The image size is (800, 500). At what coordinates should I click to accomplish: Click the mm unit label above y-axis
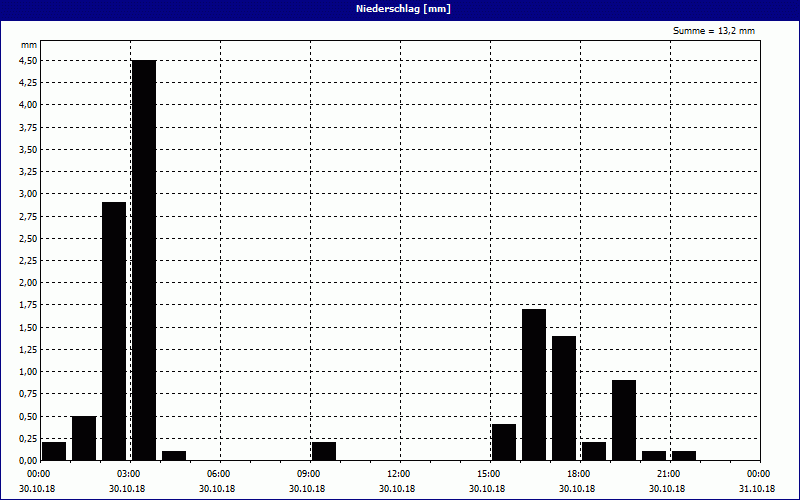pos(29,45)
